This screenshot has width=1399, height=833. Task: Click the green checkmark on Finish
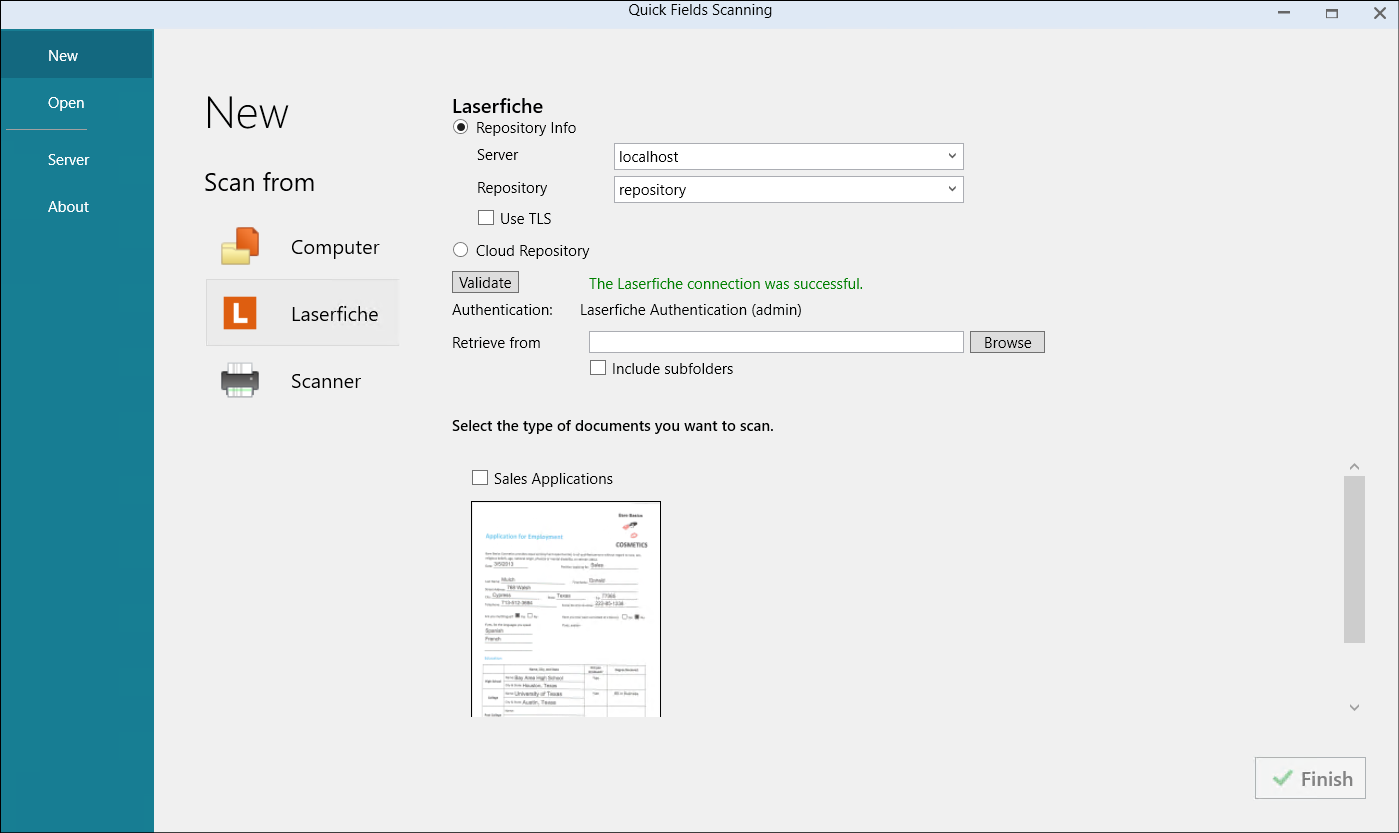tap(1282, 779)
